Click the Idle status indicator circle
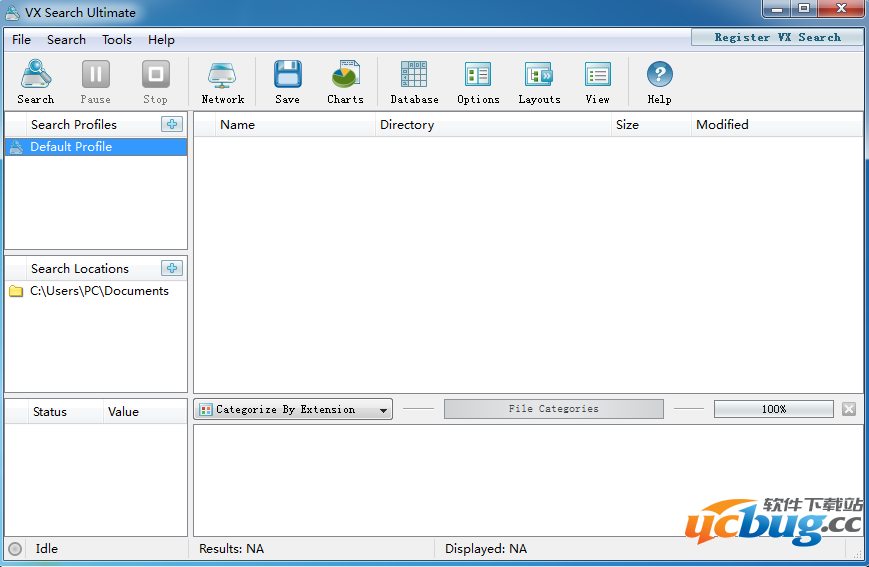 (15, 549)
